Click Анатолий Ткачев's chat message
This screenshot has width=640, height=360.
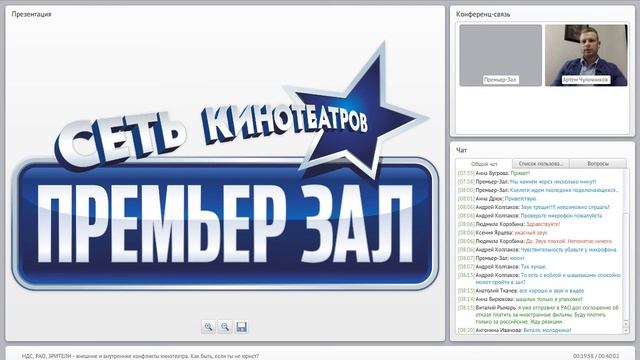click(551, 291)
